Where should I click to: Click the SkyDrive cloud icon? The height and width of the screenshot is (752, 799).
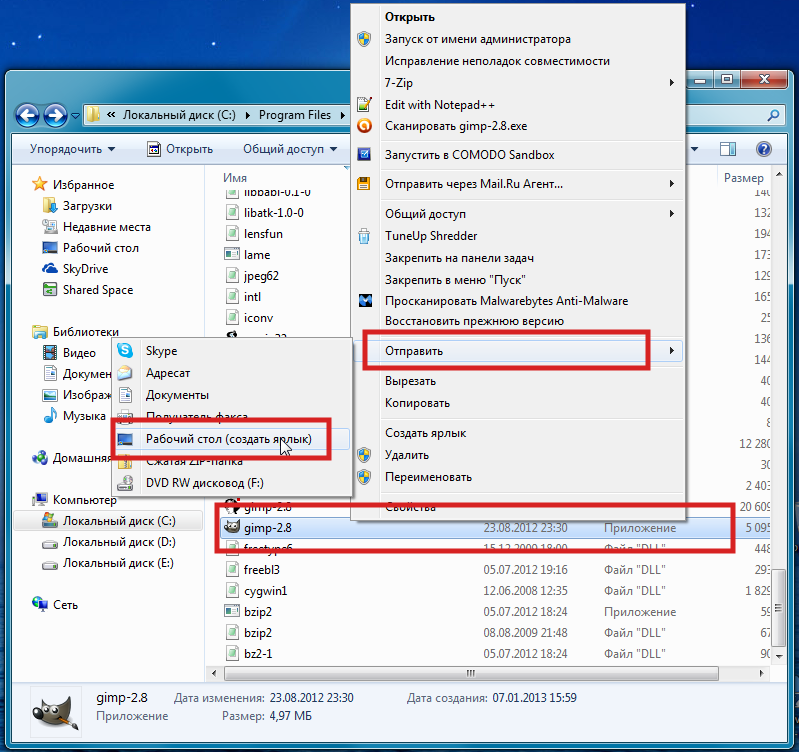pos(50,268)
